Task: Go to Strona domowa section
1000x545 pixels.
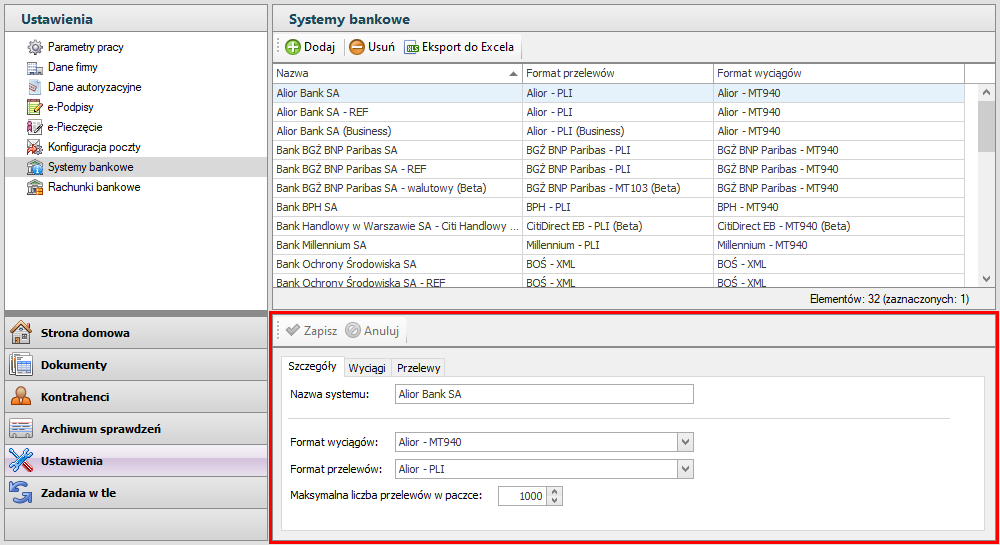Action: [x=85, y=333]
